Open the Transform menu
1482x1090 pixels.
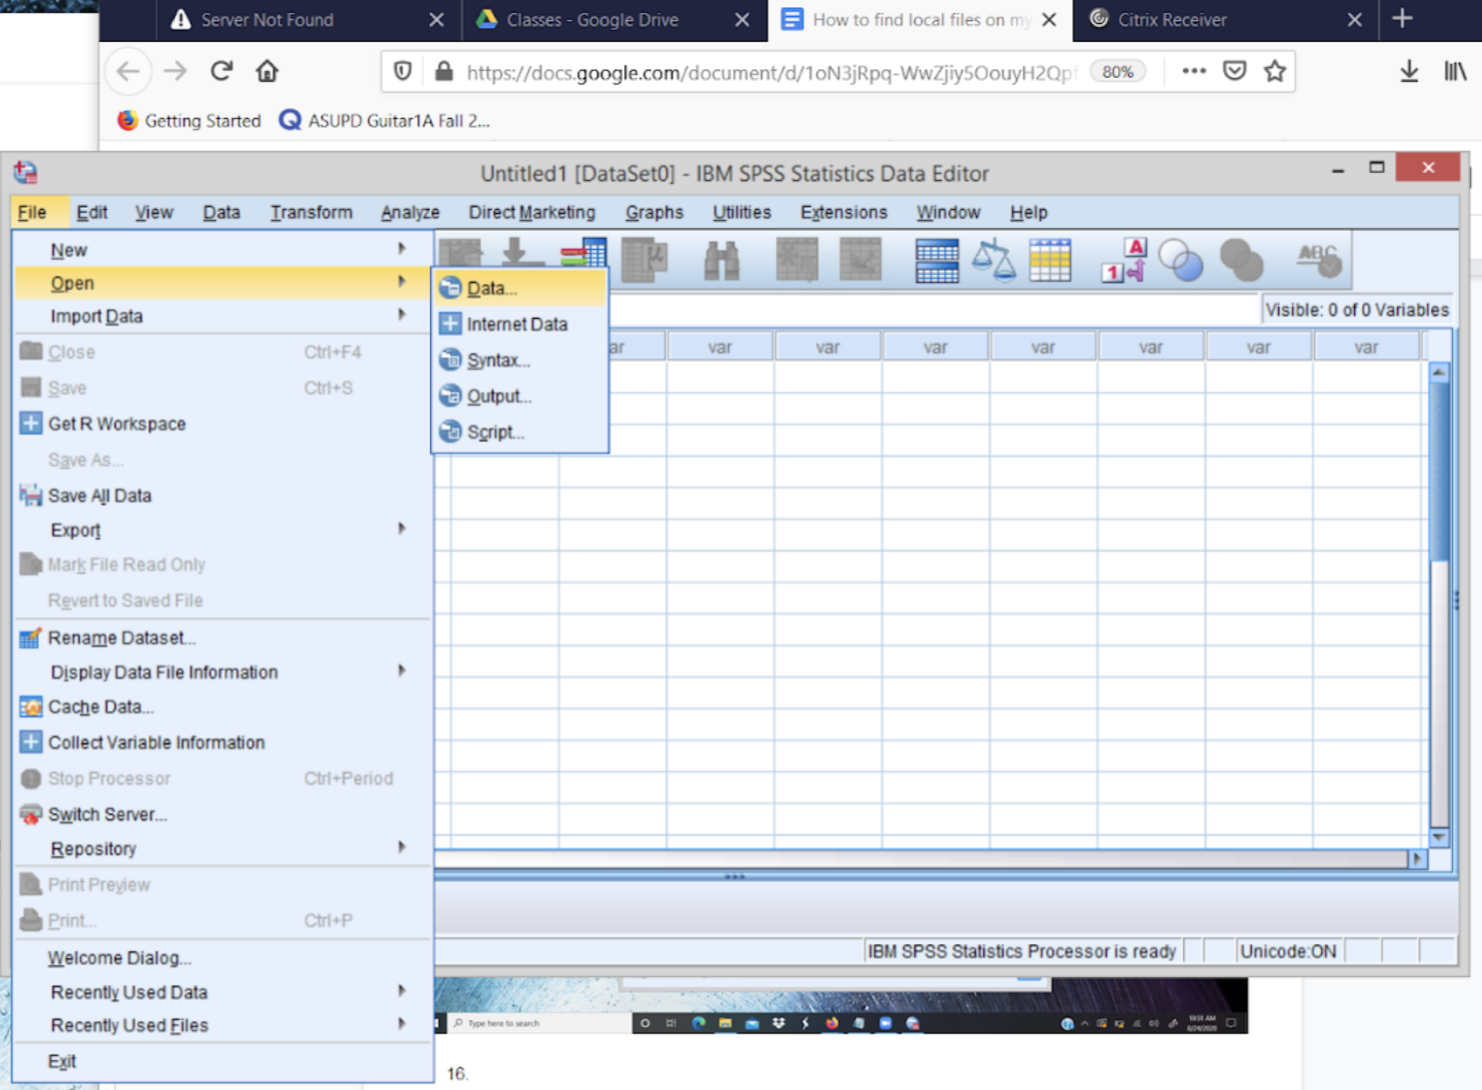click(x=311, y=212)
